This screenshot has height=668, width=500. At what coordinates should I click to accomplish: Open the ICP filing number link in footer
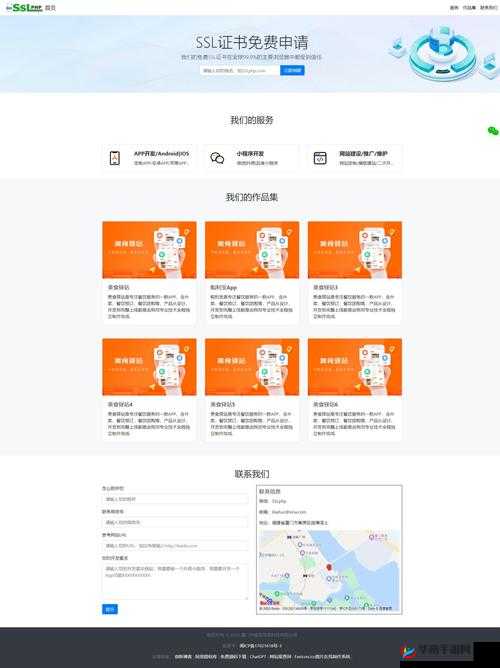tap(260, 646)
